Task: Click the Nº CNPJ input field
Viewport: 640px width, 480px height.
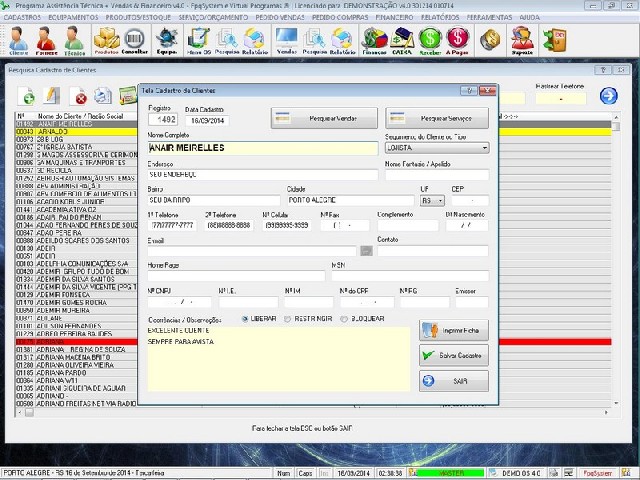Action: tap(180, 302)
